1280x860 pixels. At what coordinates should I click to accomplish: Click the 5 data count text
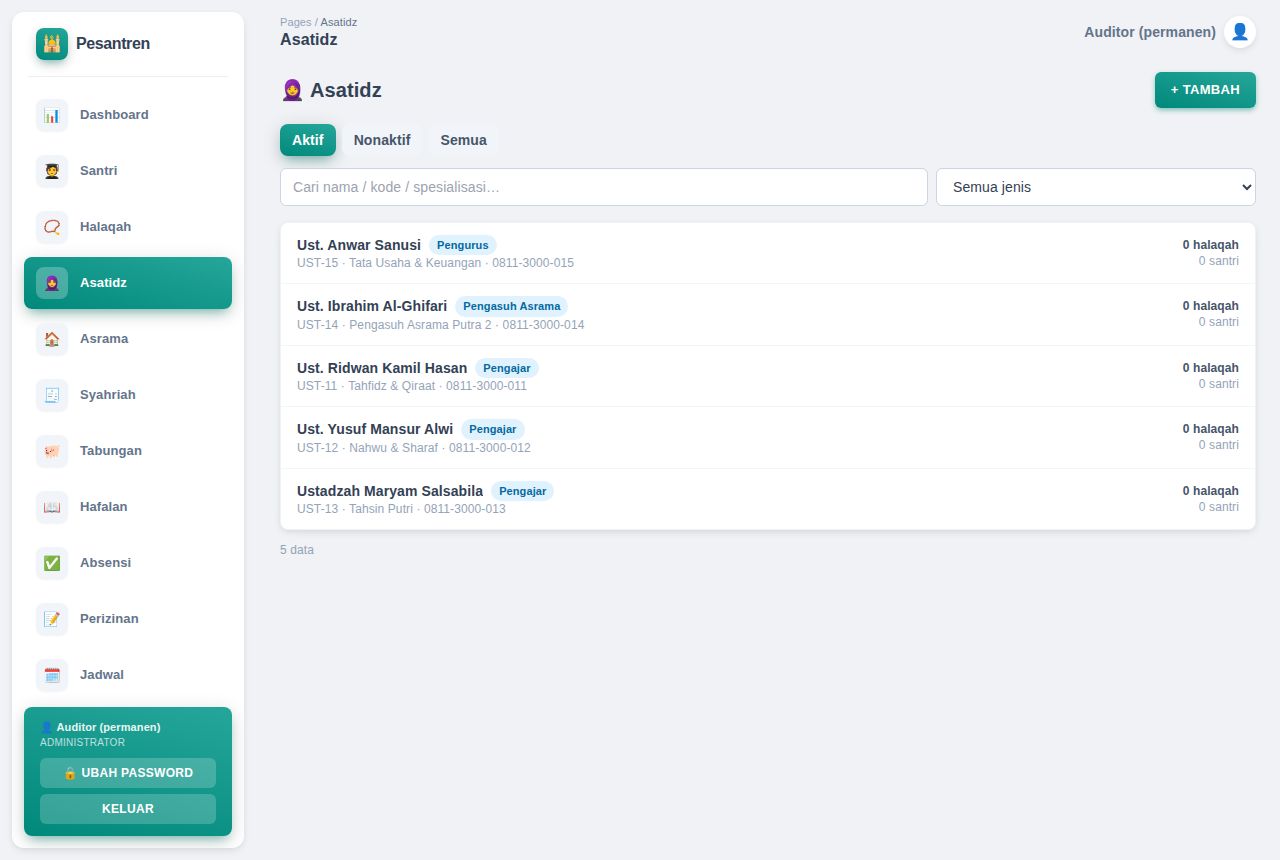tap(297, 550)
